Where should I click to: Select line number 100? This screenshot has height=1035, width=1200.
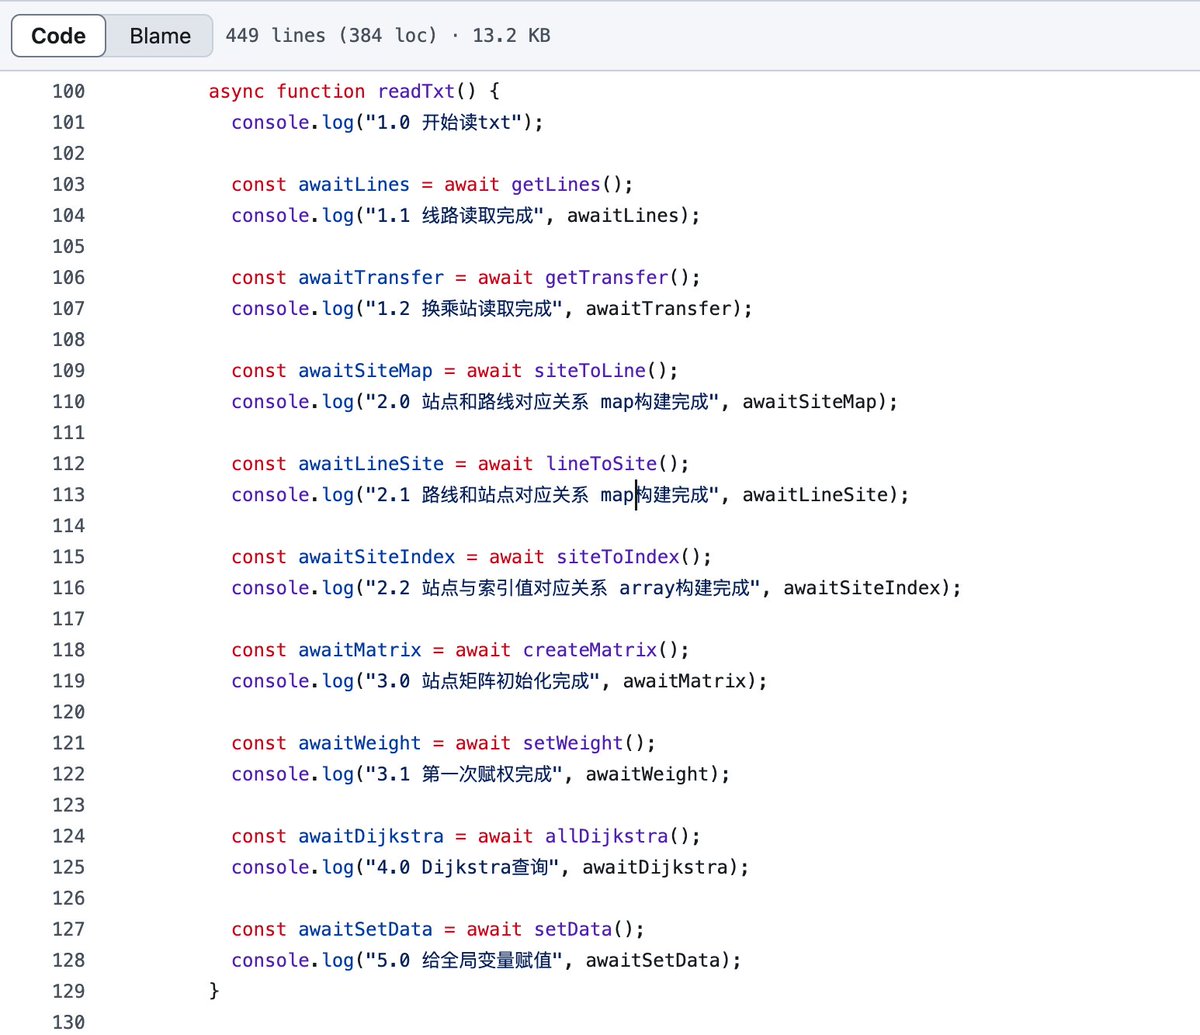tap(69, 91)
